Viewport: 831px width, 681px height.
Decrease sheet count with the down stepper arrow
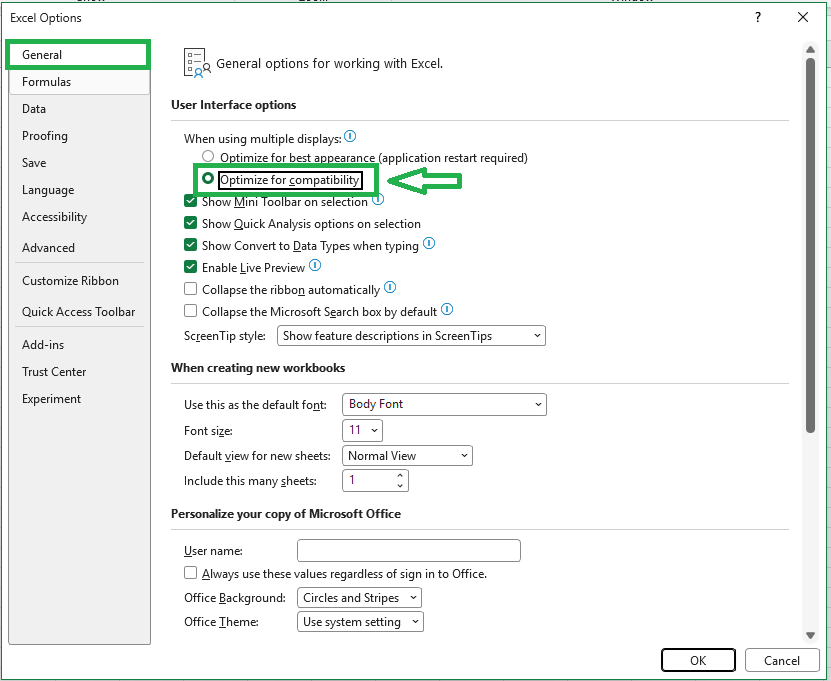point(400,486)
